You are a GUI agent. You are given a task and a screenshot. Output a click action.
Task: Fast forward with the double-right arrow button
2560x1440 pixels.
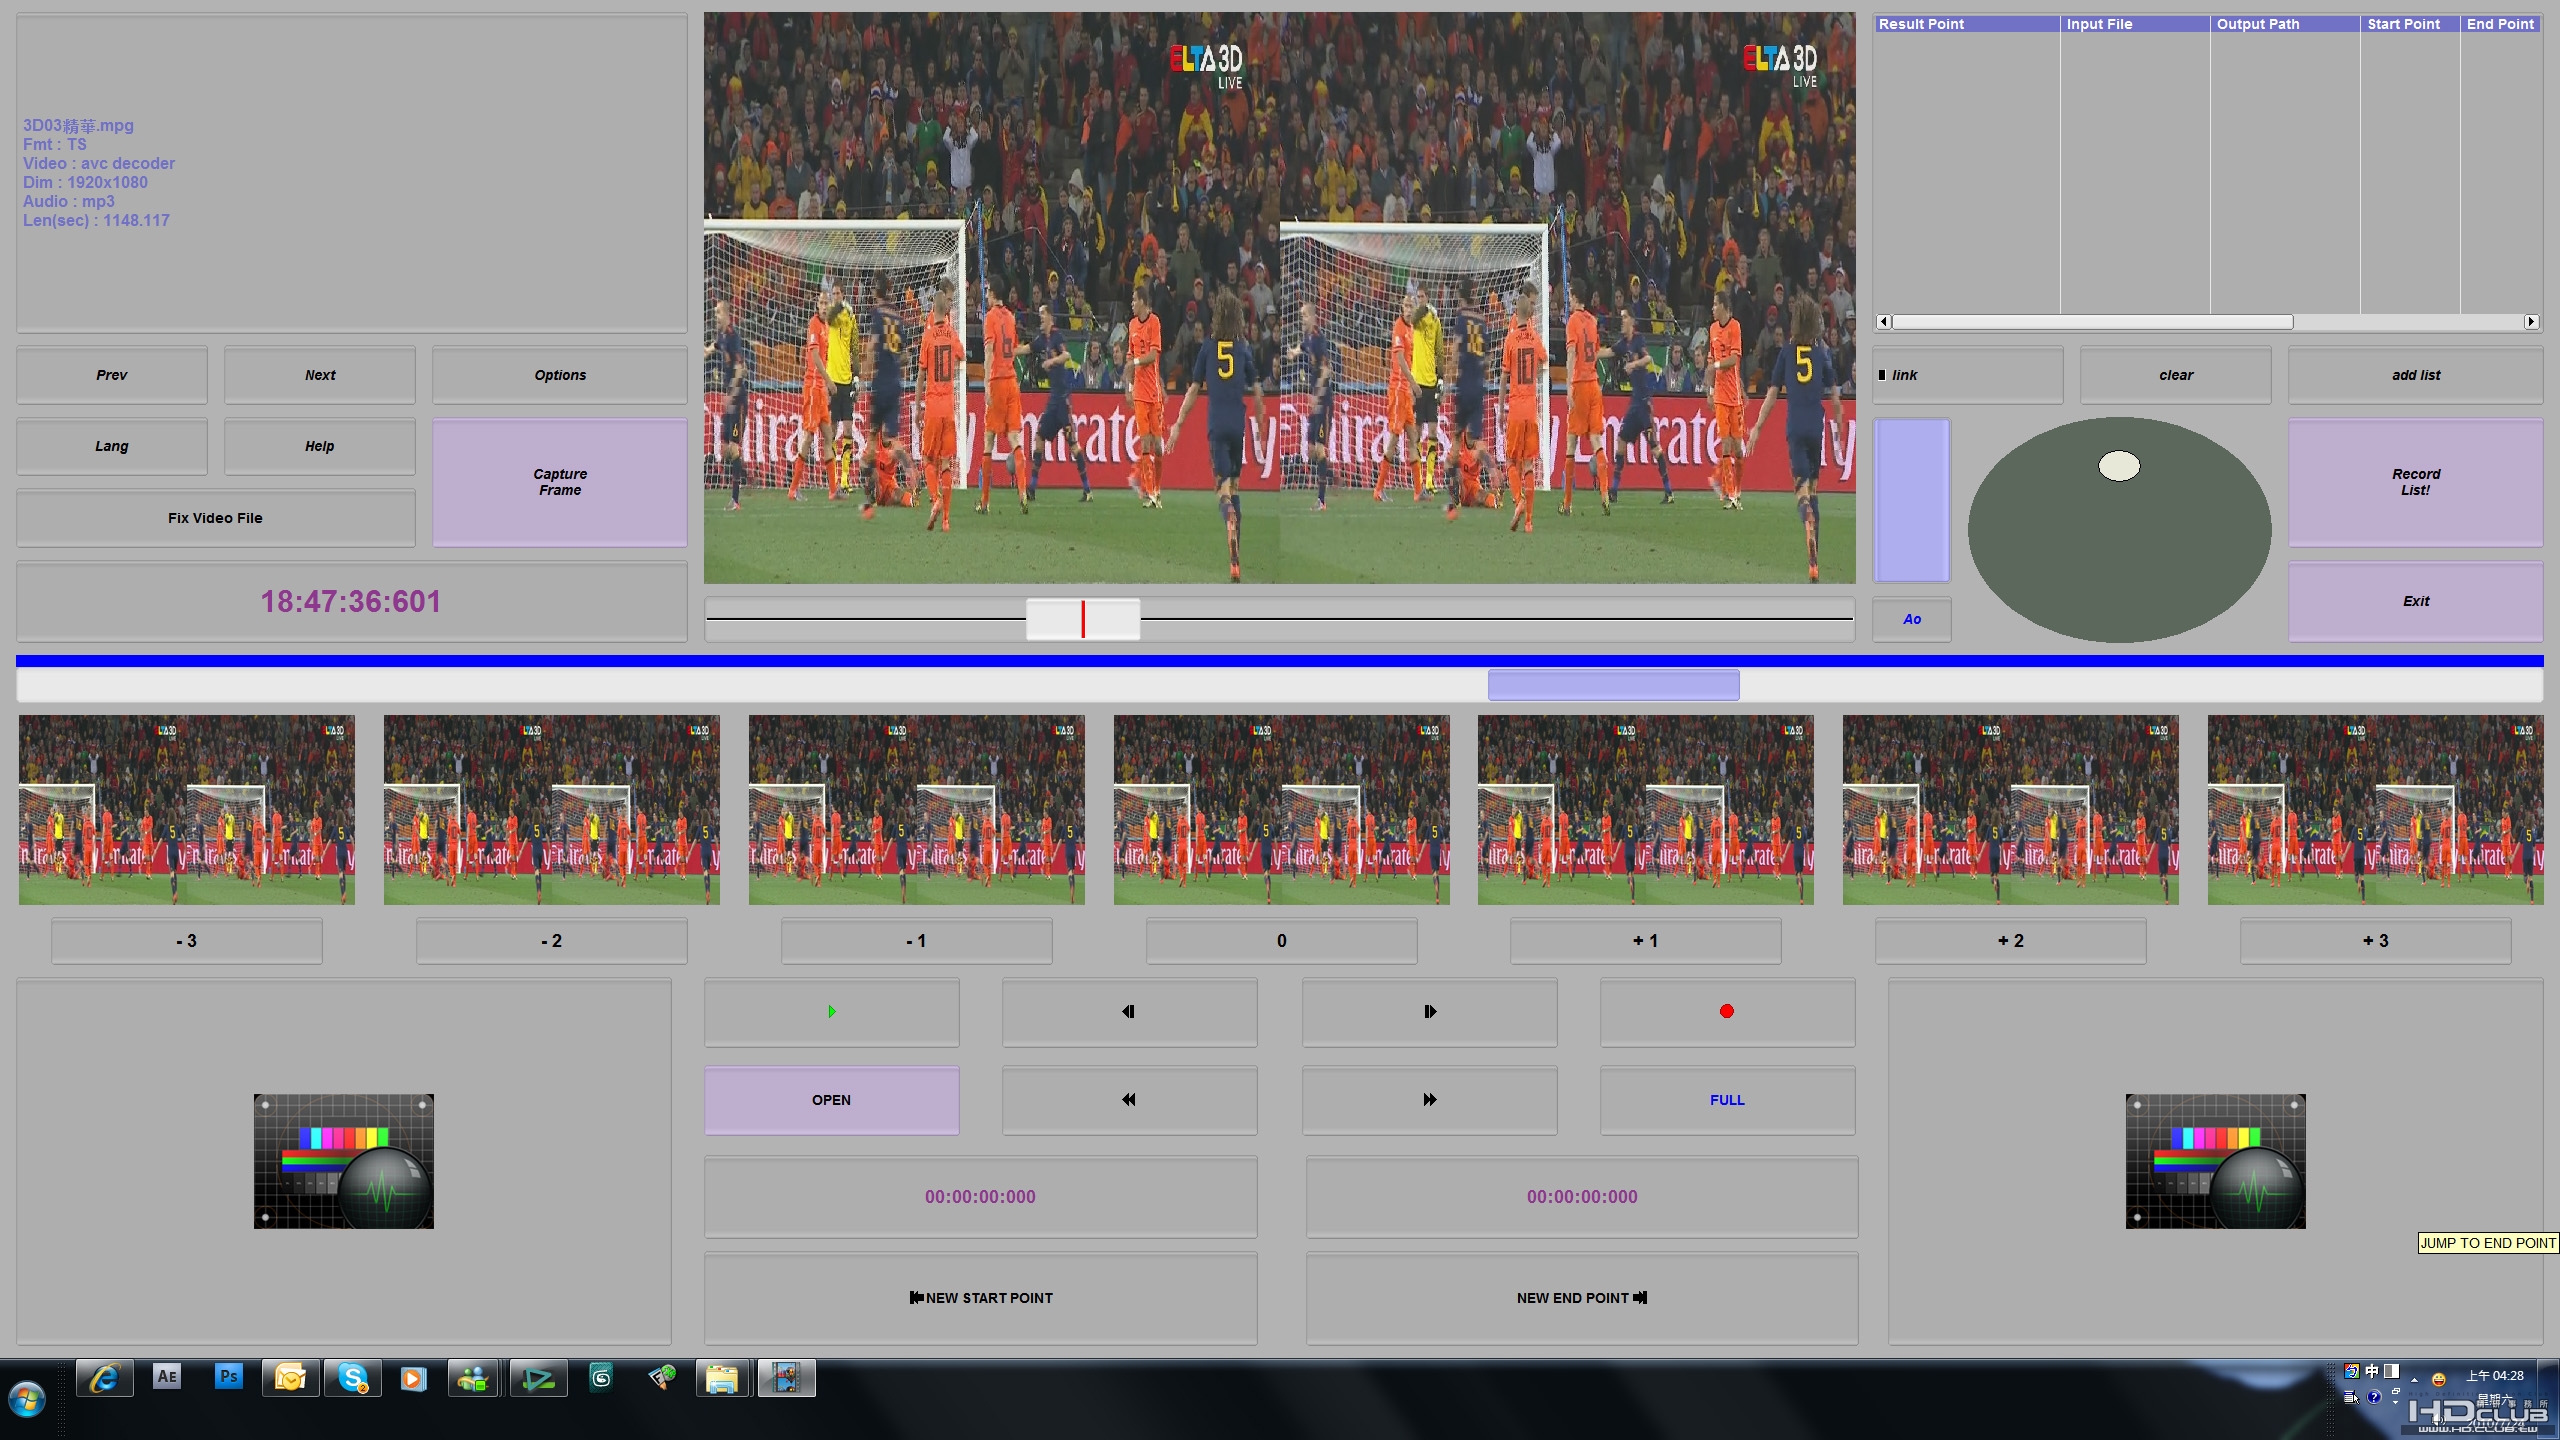[1429, 1100]
